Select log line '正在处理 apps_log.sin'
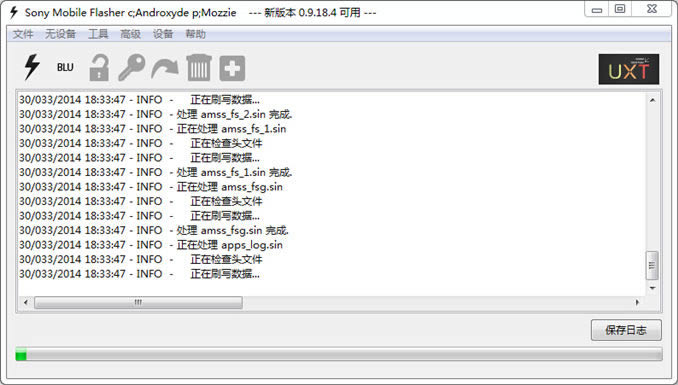Viewport: 678px width, 385px height. (151, 245)
